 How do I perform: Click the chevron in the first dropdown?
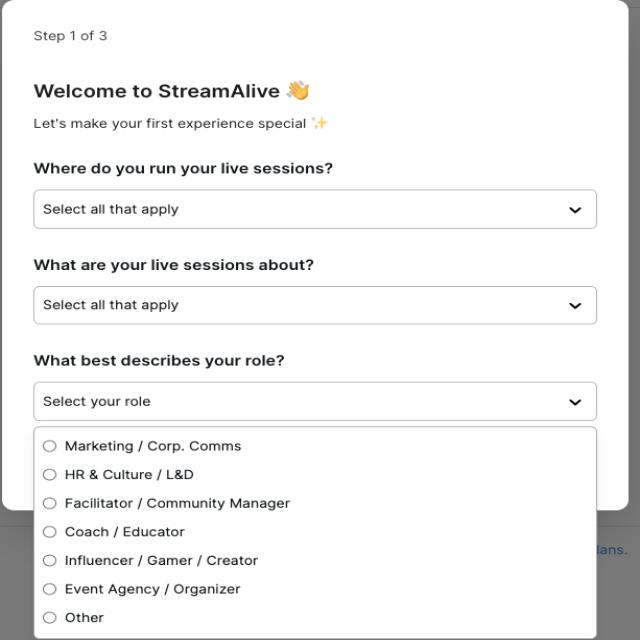click(575, 210)
